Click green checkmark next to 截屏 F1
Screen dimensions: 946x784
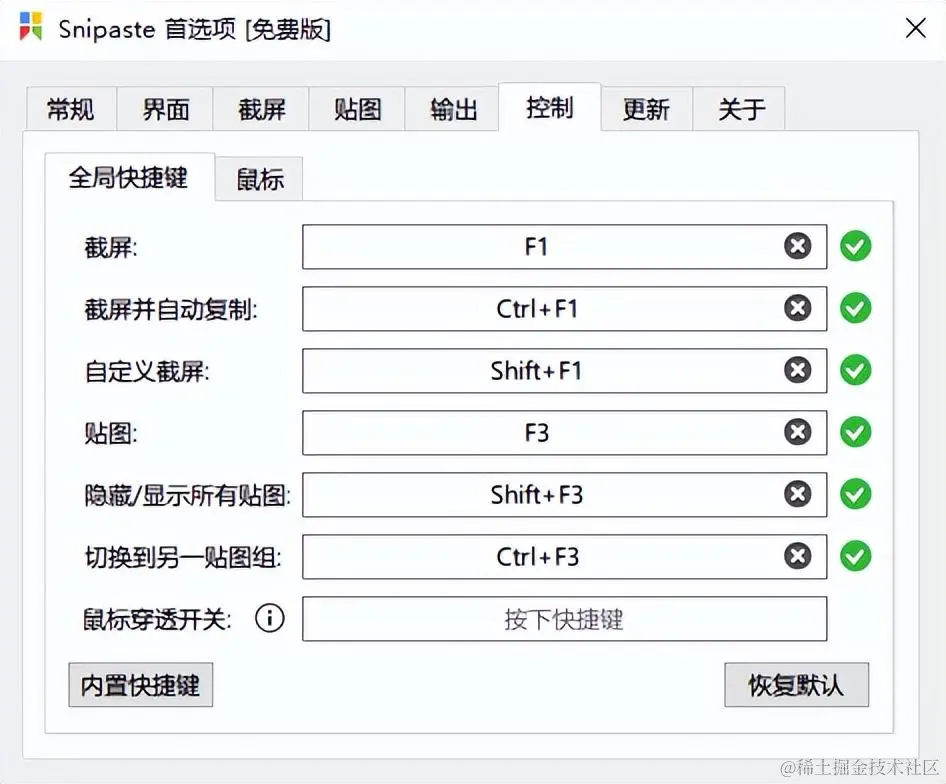pos(856,246)
